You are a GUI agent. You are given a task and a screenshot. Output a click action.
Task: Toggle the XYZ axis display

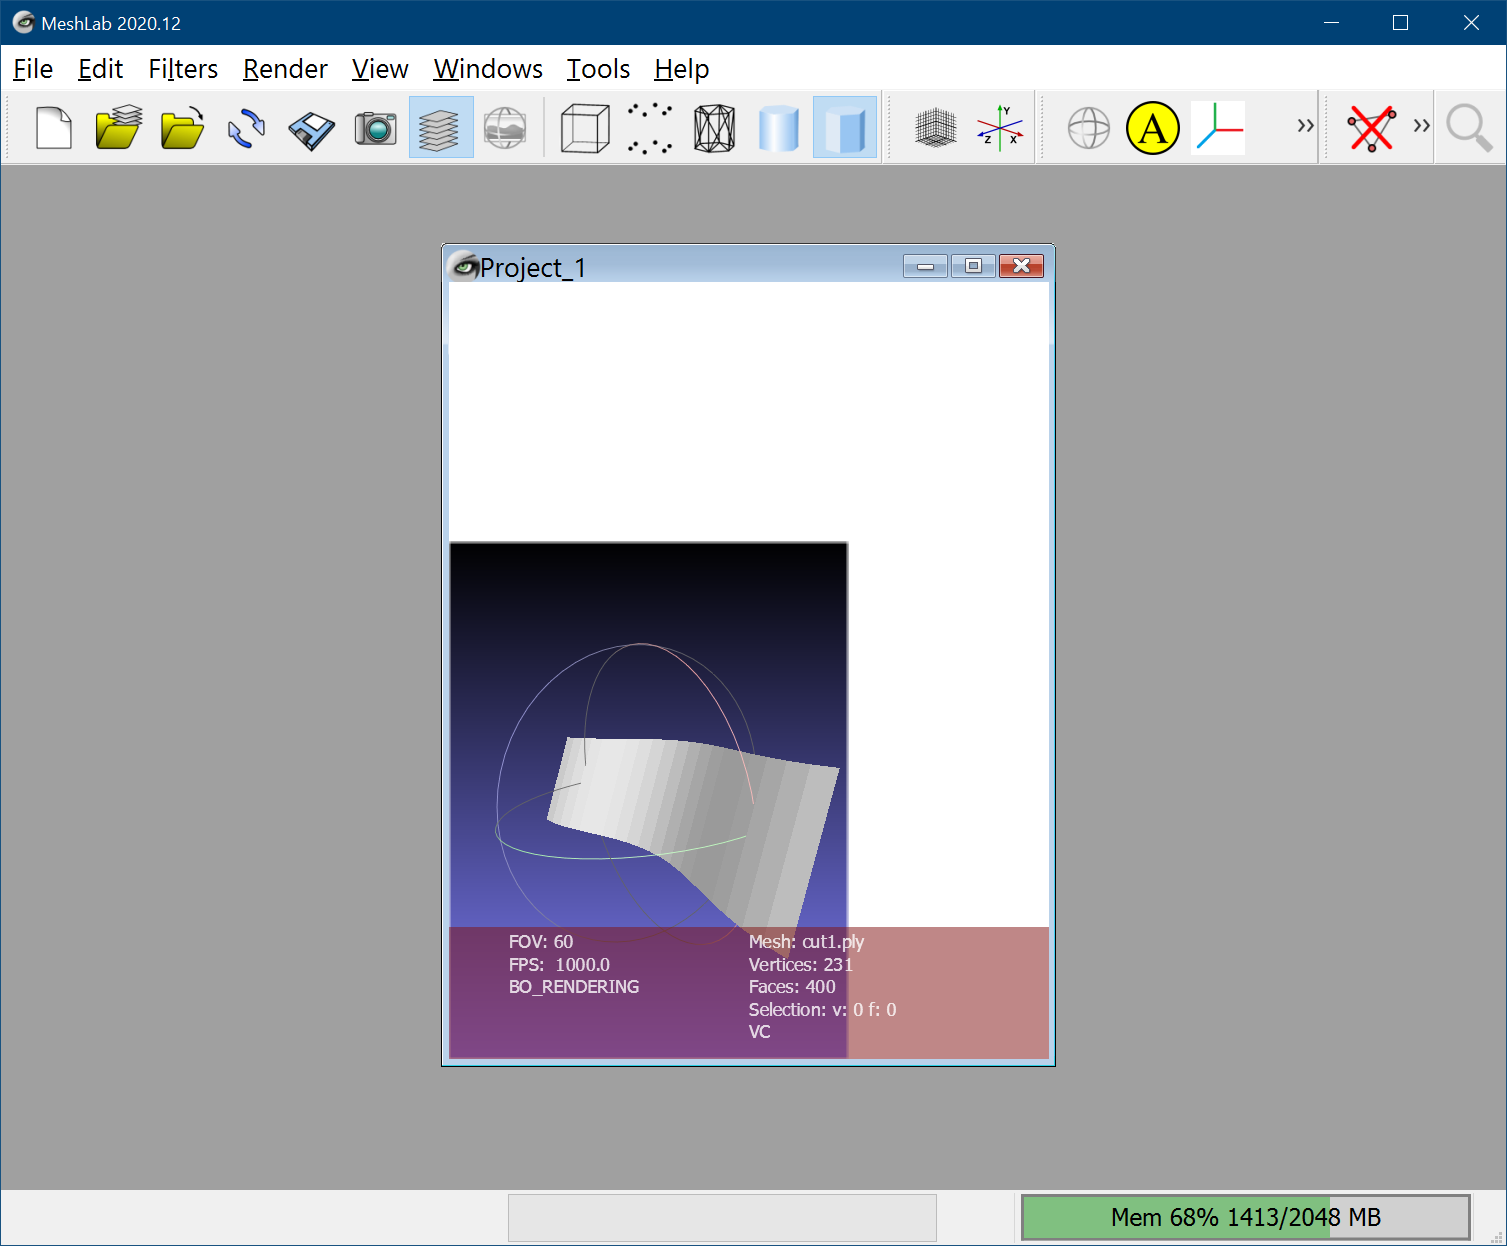pyautogui.click(x=1000, y=128)
